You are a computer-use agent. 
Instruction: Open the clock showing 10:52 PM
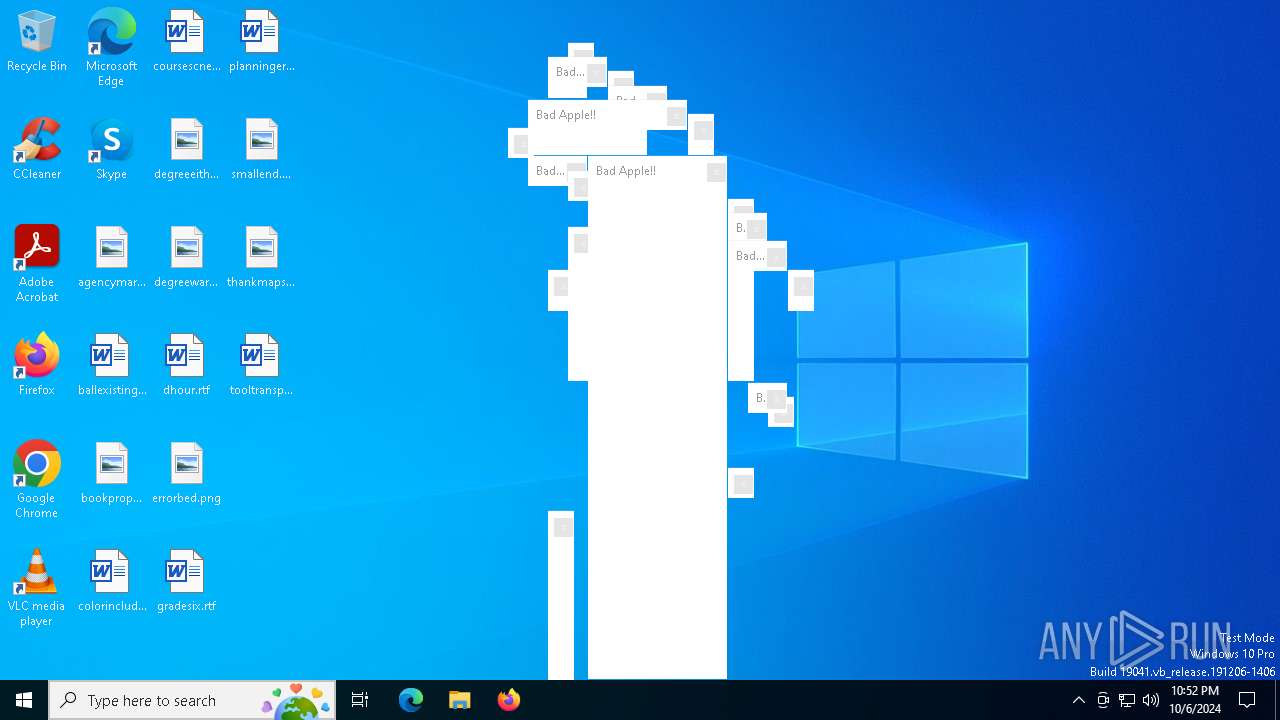click(1195, 700)
